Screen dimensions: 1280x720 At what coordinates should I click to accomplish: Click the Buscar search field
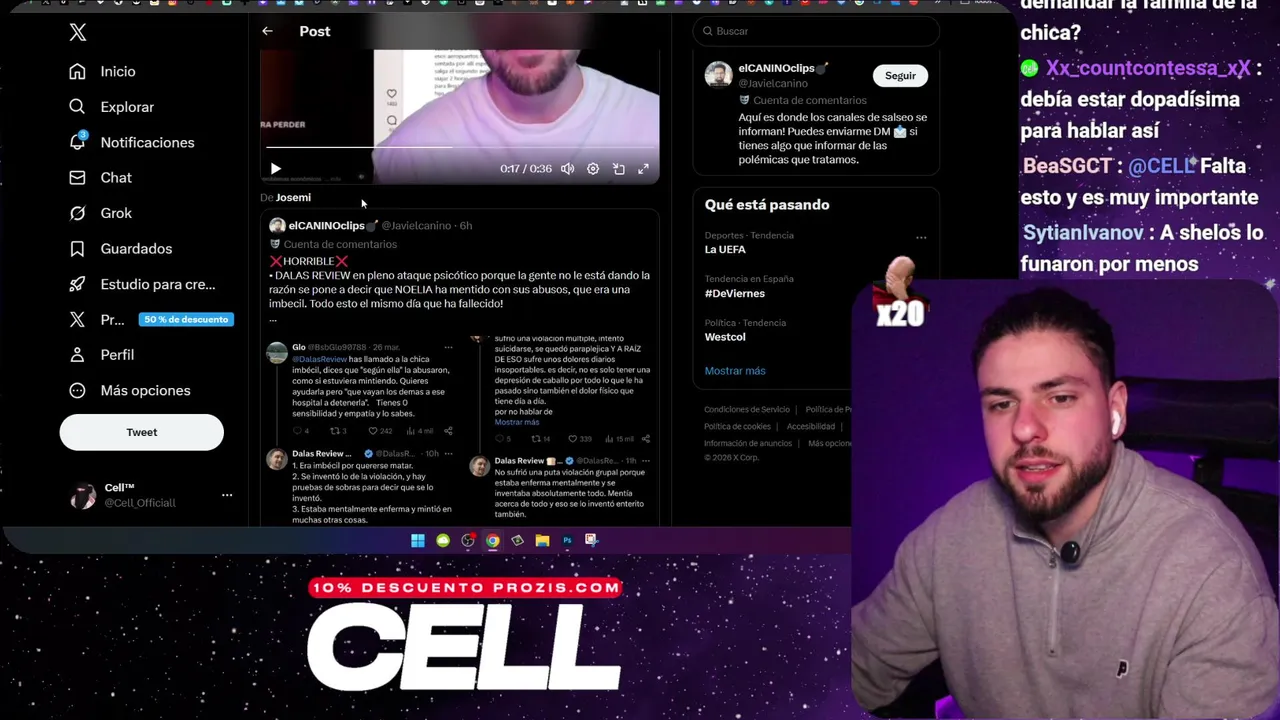[x=816, y=31]
